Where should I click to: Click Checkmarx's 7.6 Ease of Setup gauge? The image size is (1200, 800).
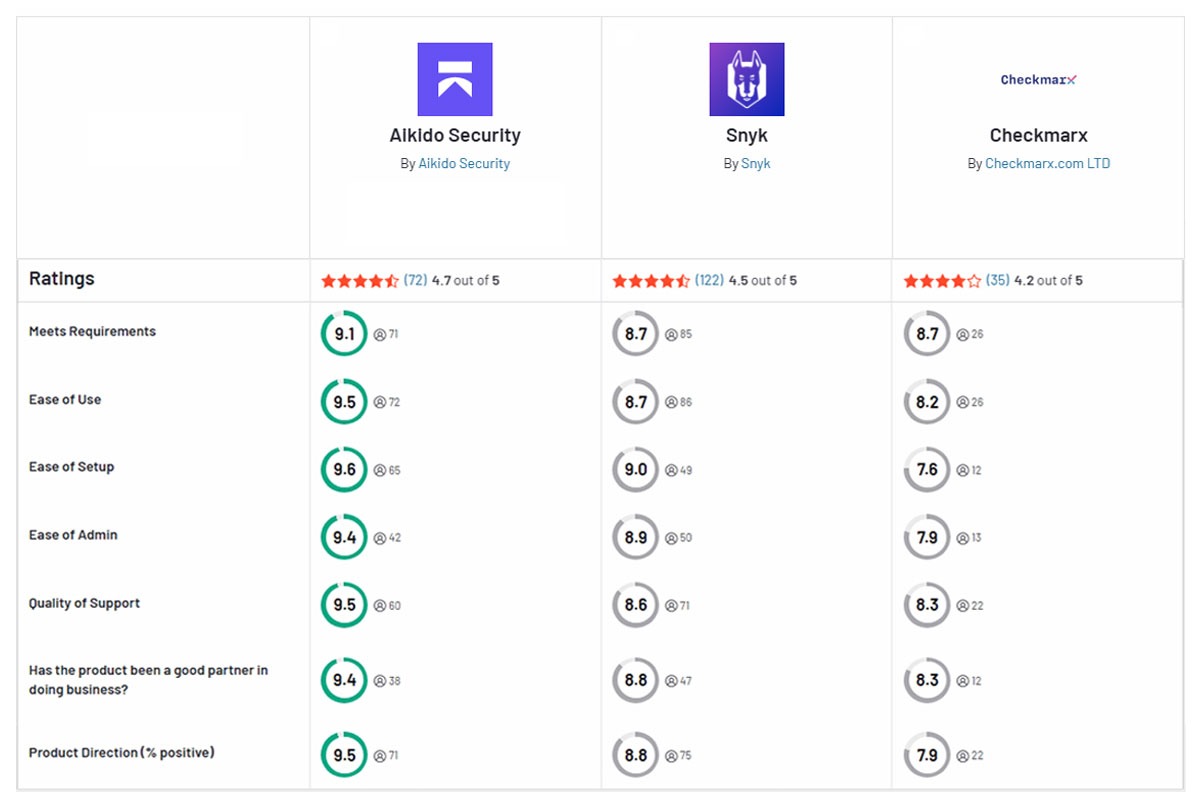point(927,470)
